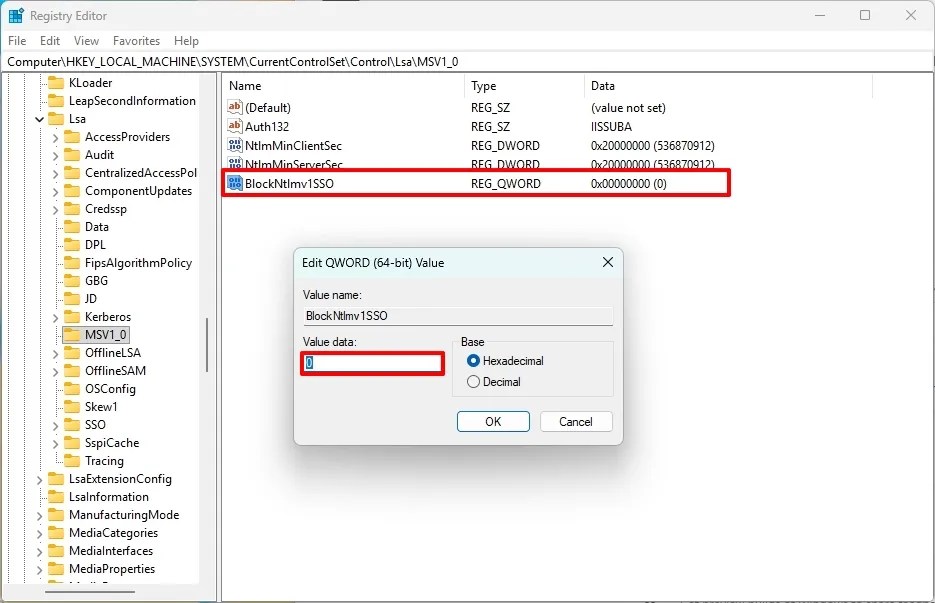
Task: Click the Data column header
Action: click(728, 86)
